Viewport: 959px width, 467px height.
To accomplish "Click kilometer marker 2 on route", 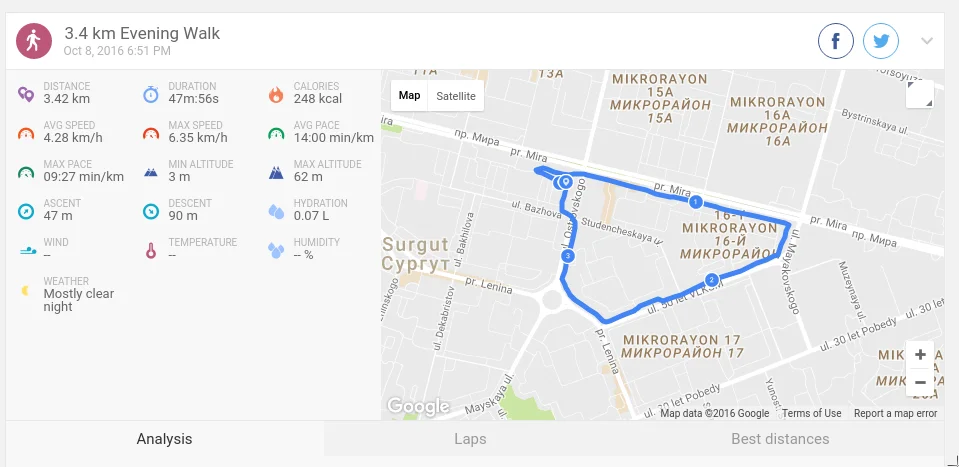I will pos(711,281).
